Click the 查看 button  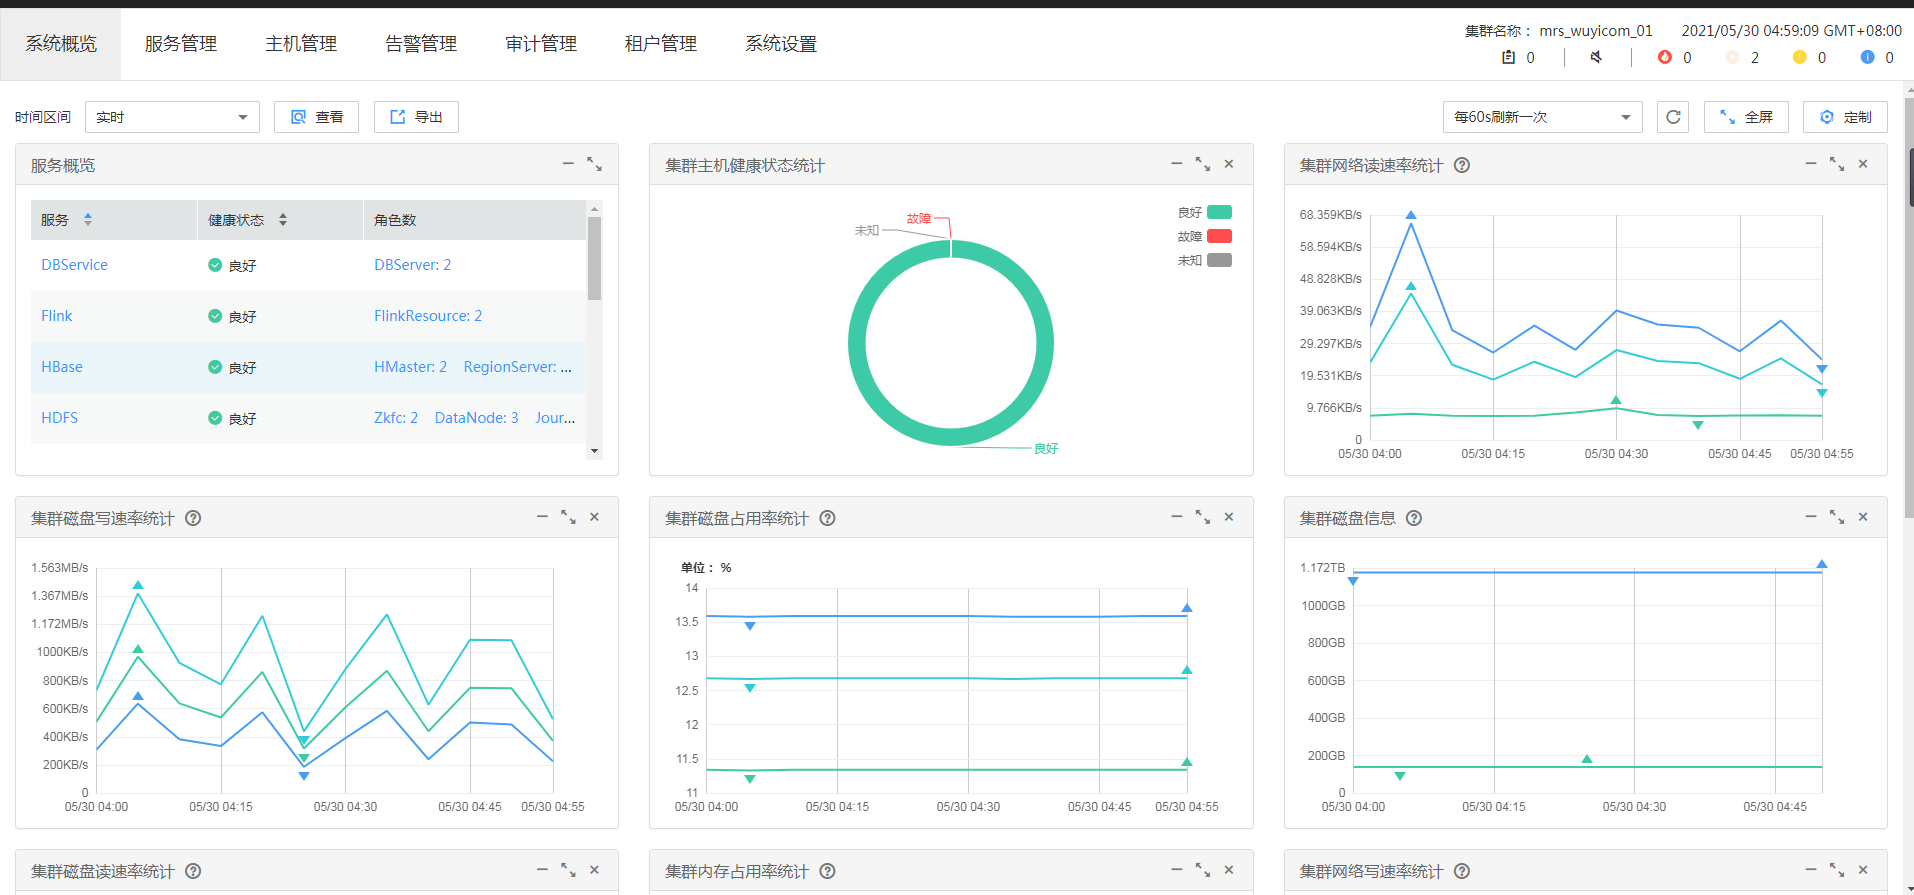(316, 117)
